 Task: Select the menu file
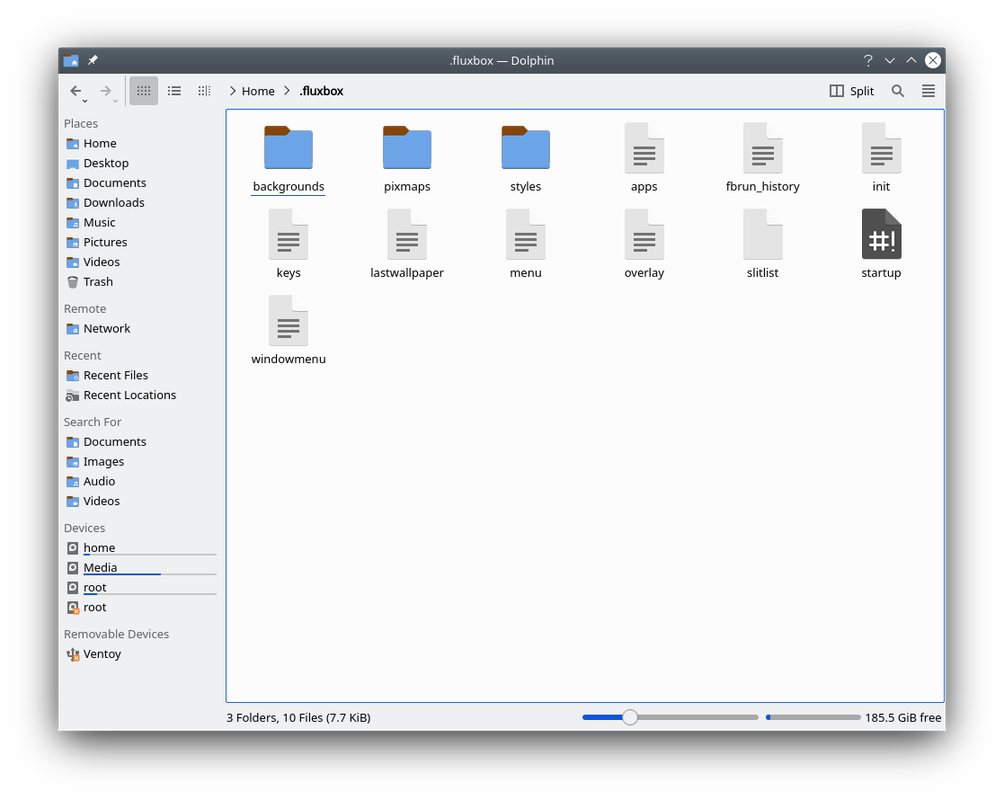click(526, 244)
